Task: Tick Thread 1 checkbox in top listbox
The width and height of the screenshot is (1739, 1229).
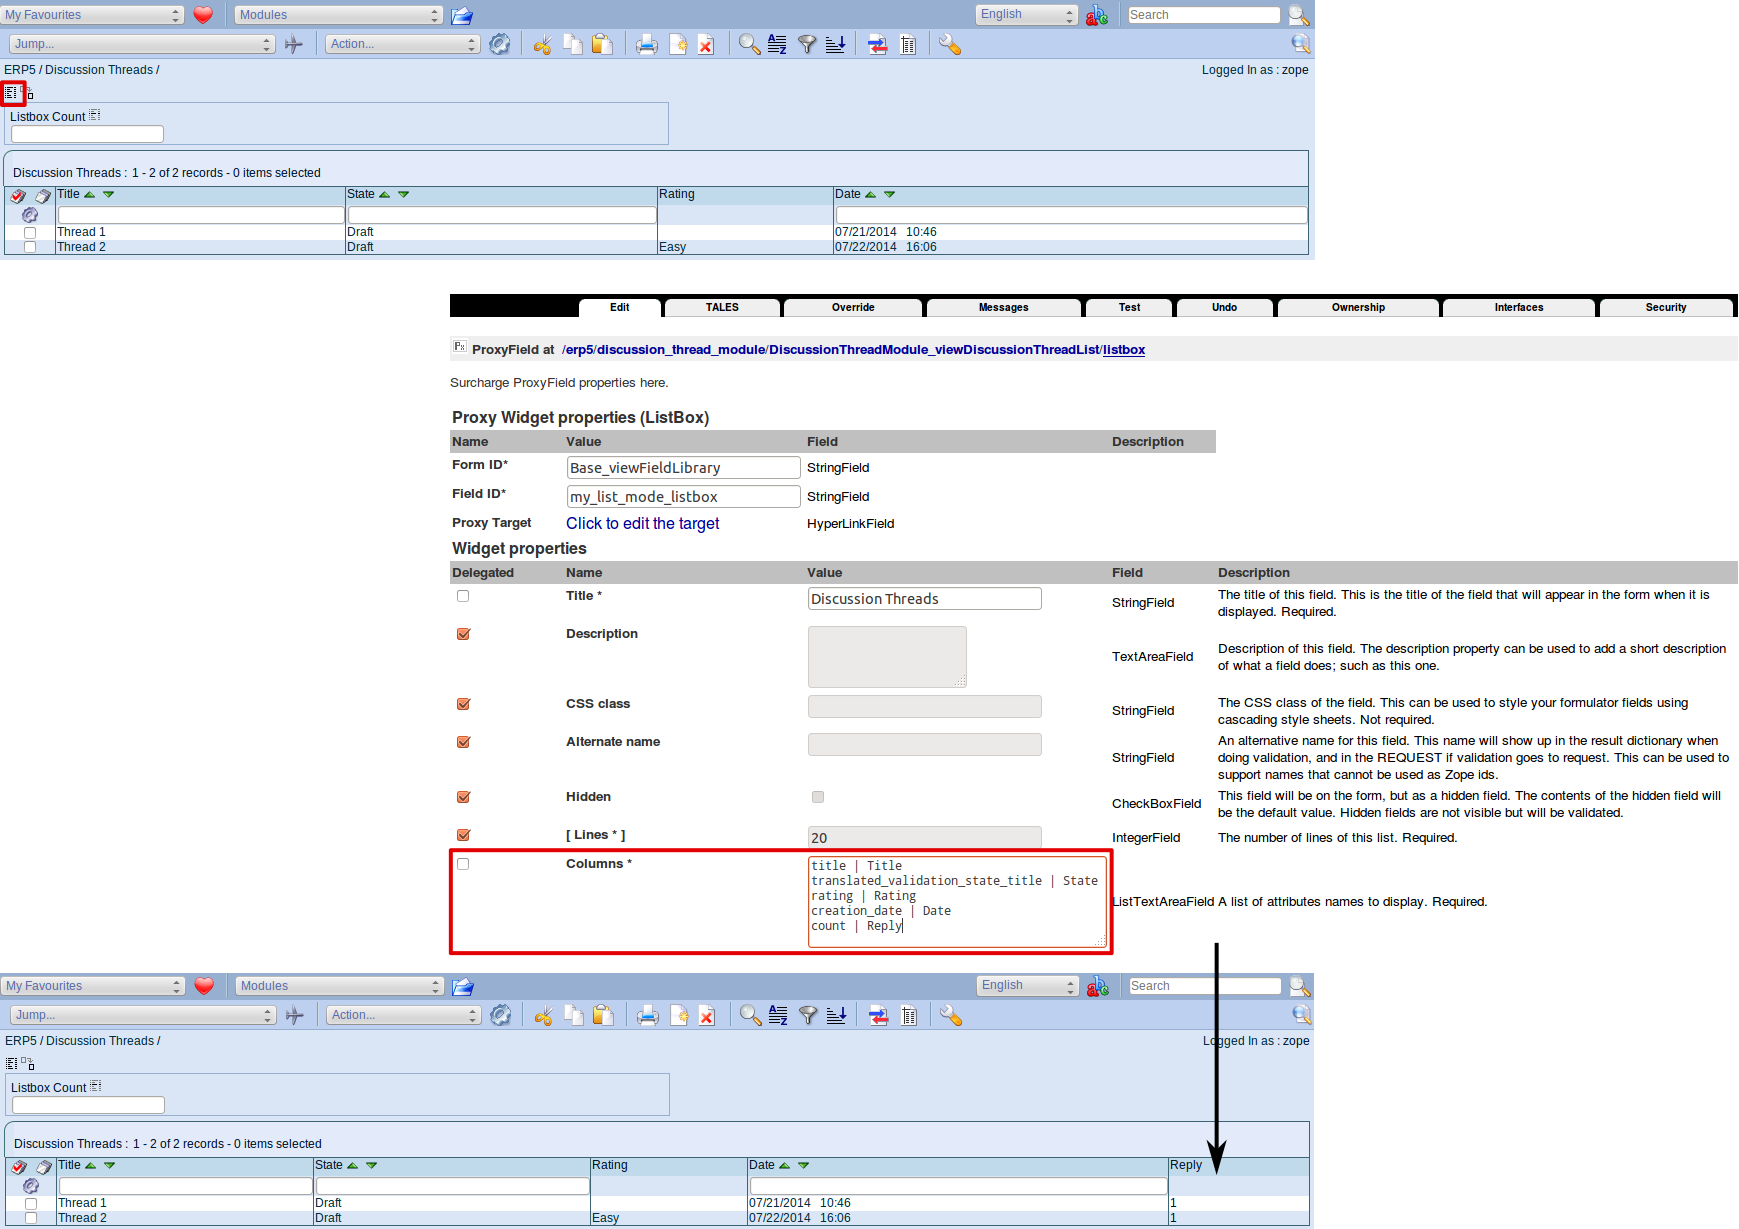Action: [x=30, y=233]
